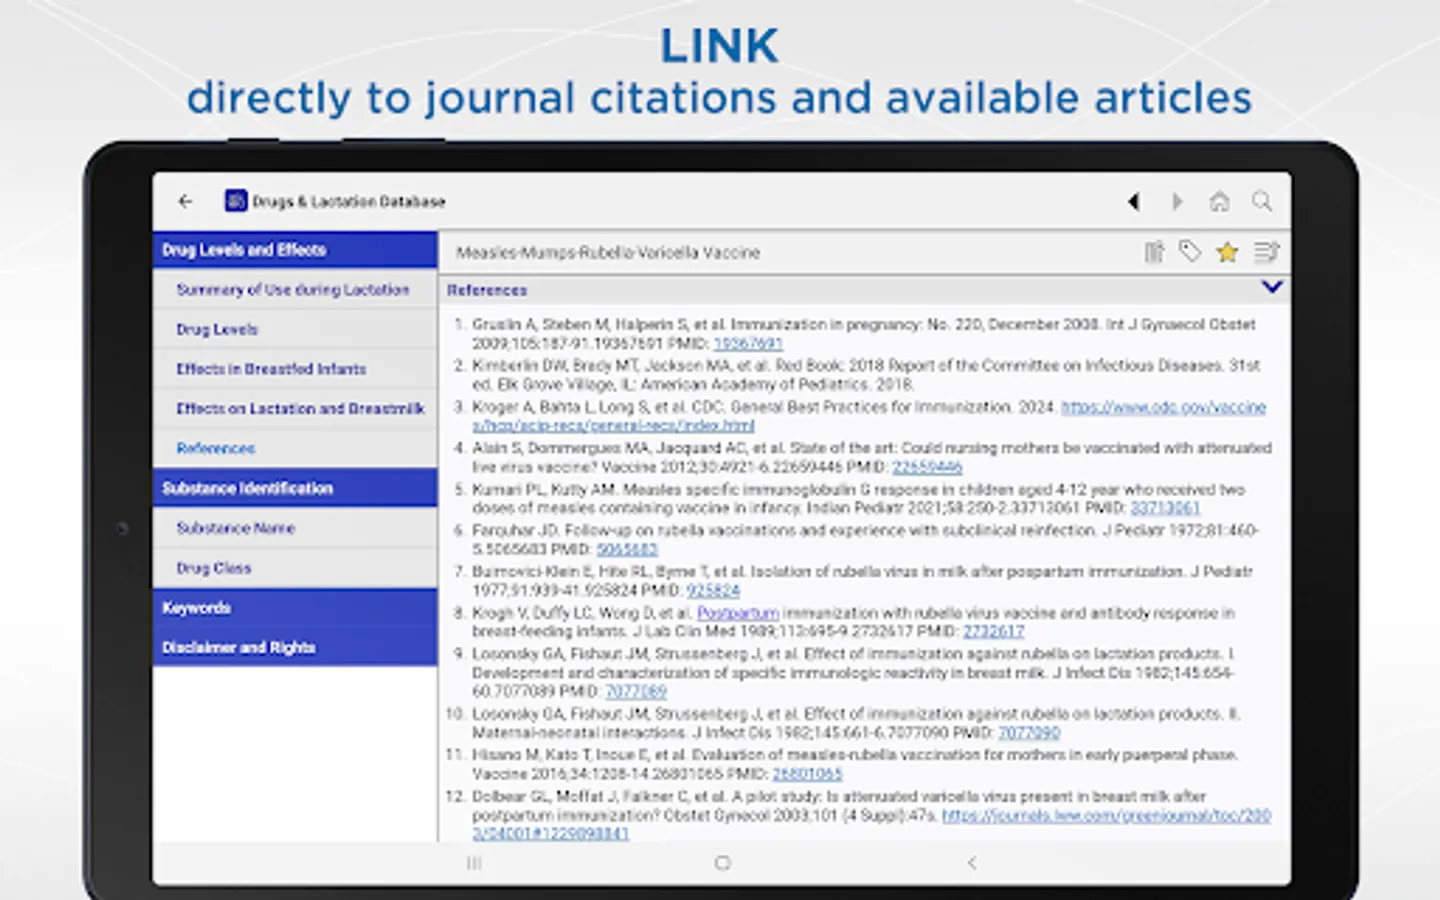
Task: Open PMID link 5065683
Action: tap(627, 549)
